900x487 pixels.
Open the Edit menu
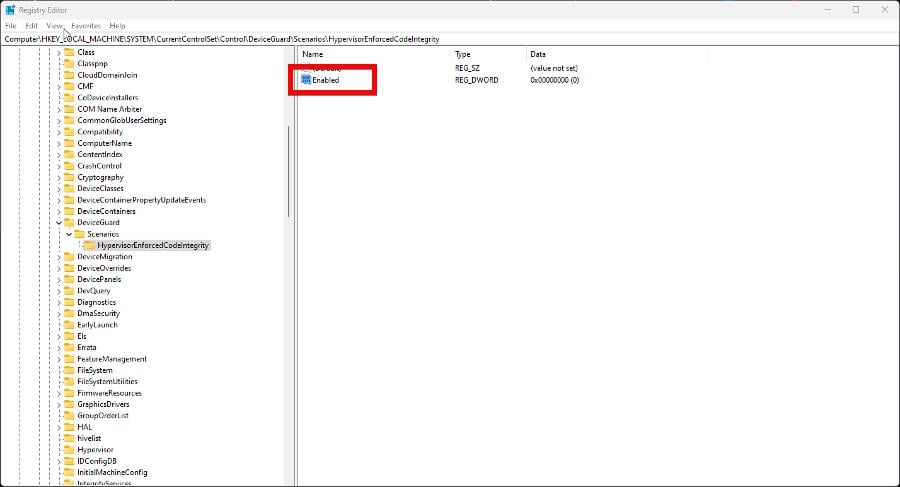[x=31, y=26]
